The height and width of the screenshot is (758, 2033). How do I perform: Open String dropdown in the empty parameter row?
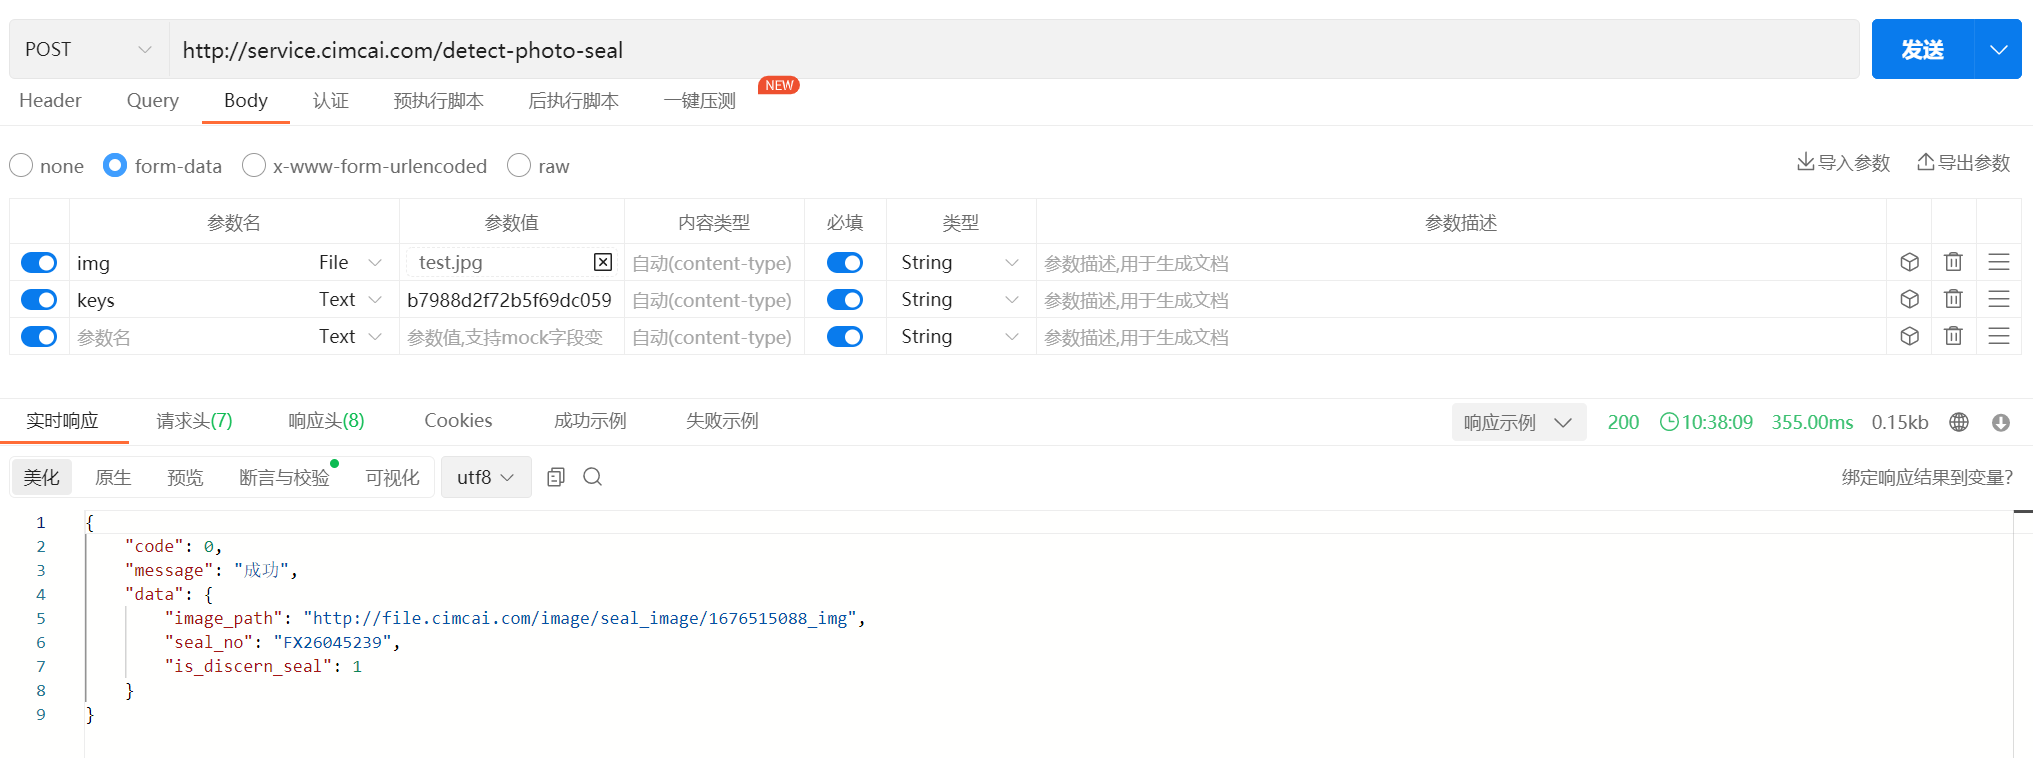coord(960,336)
